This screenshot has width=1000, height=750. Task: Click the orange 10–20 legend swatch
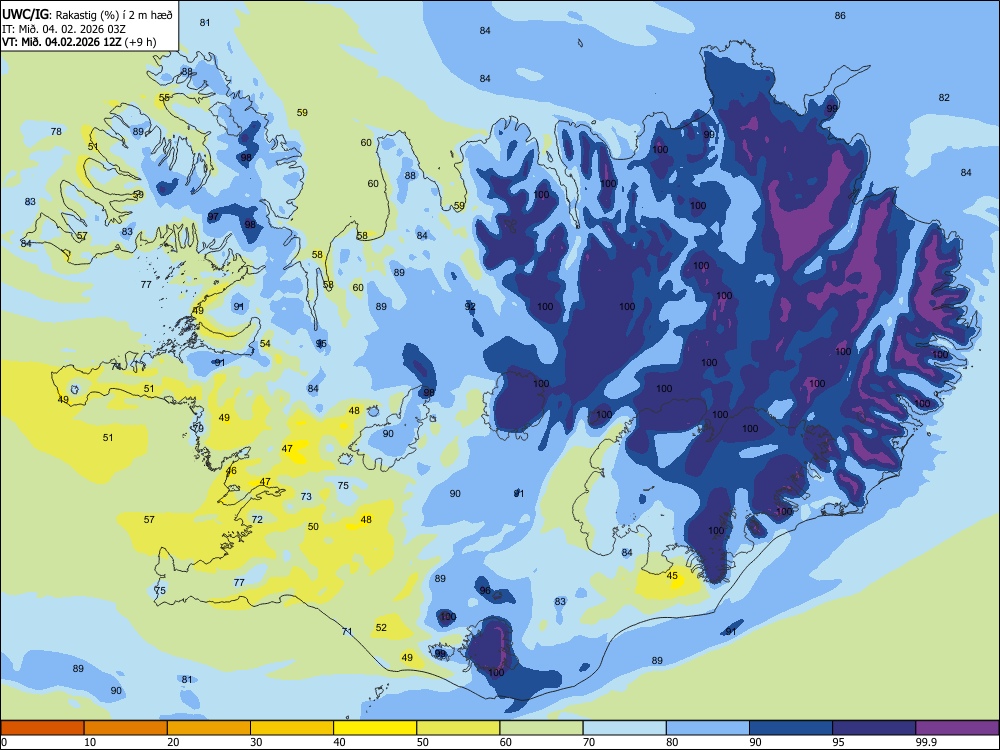tap(126, 728)
